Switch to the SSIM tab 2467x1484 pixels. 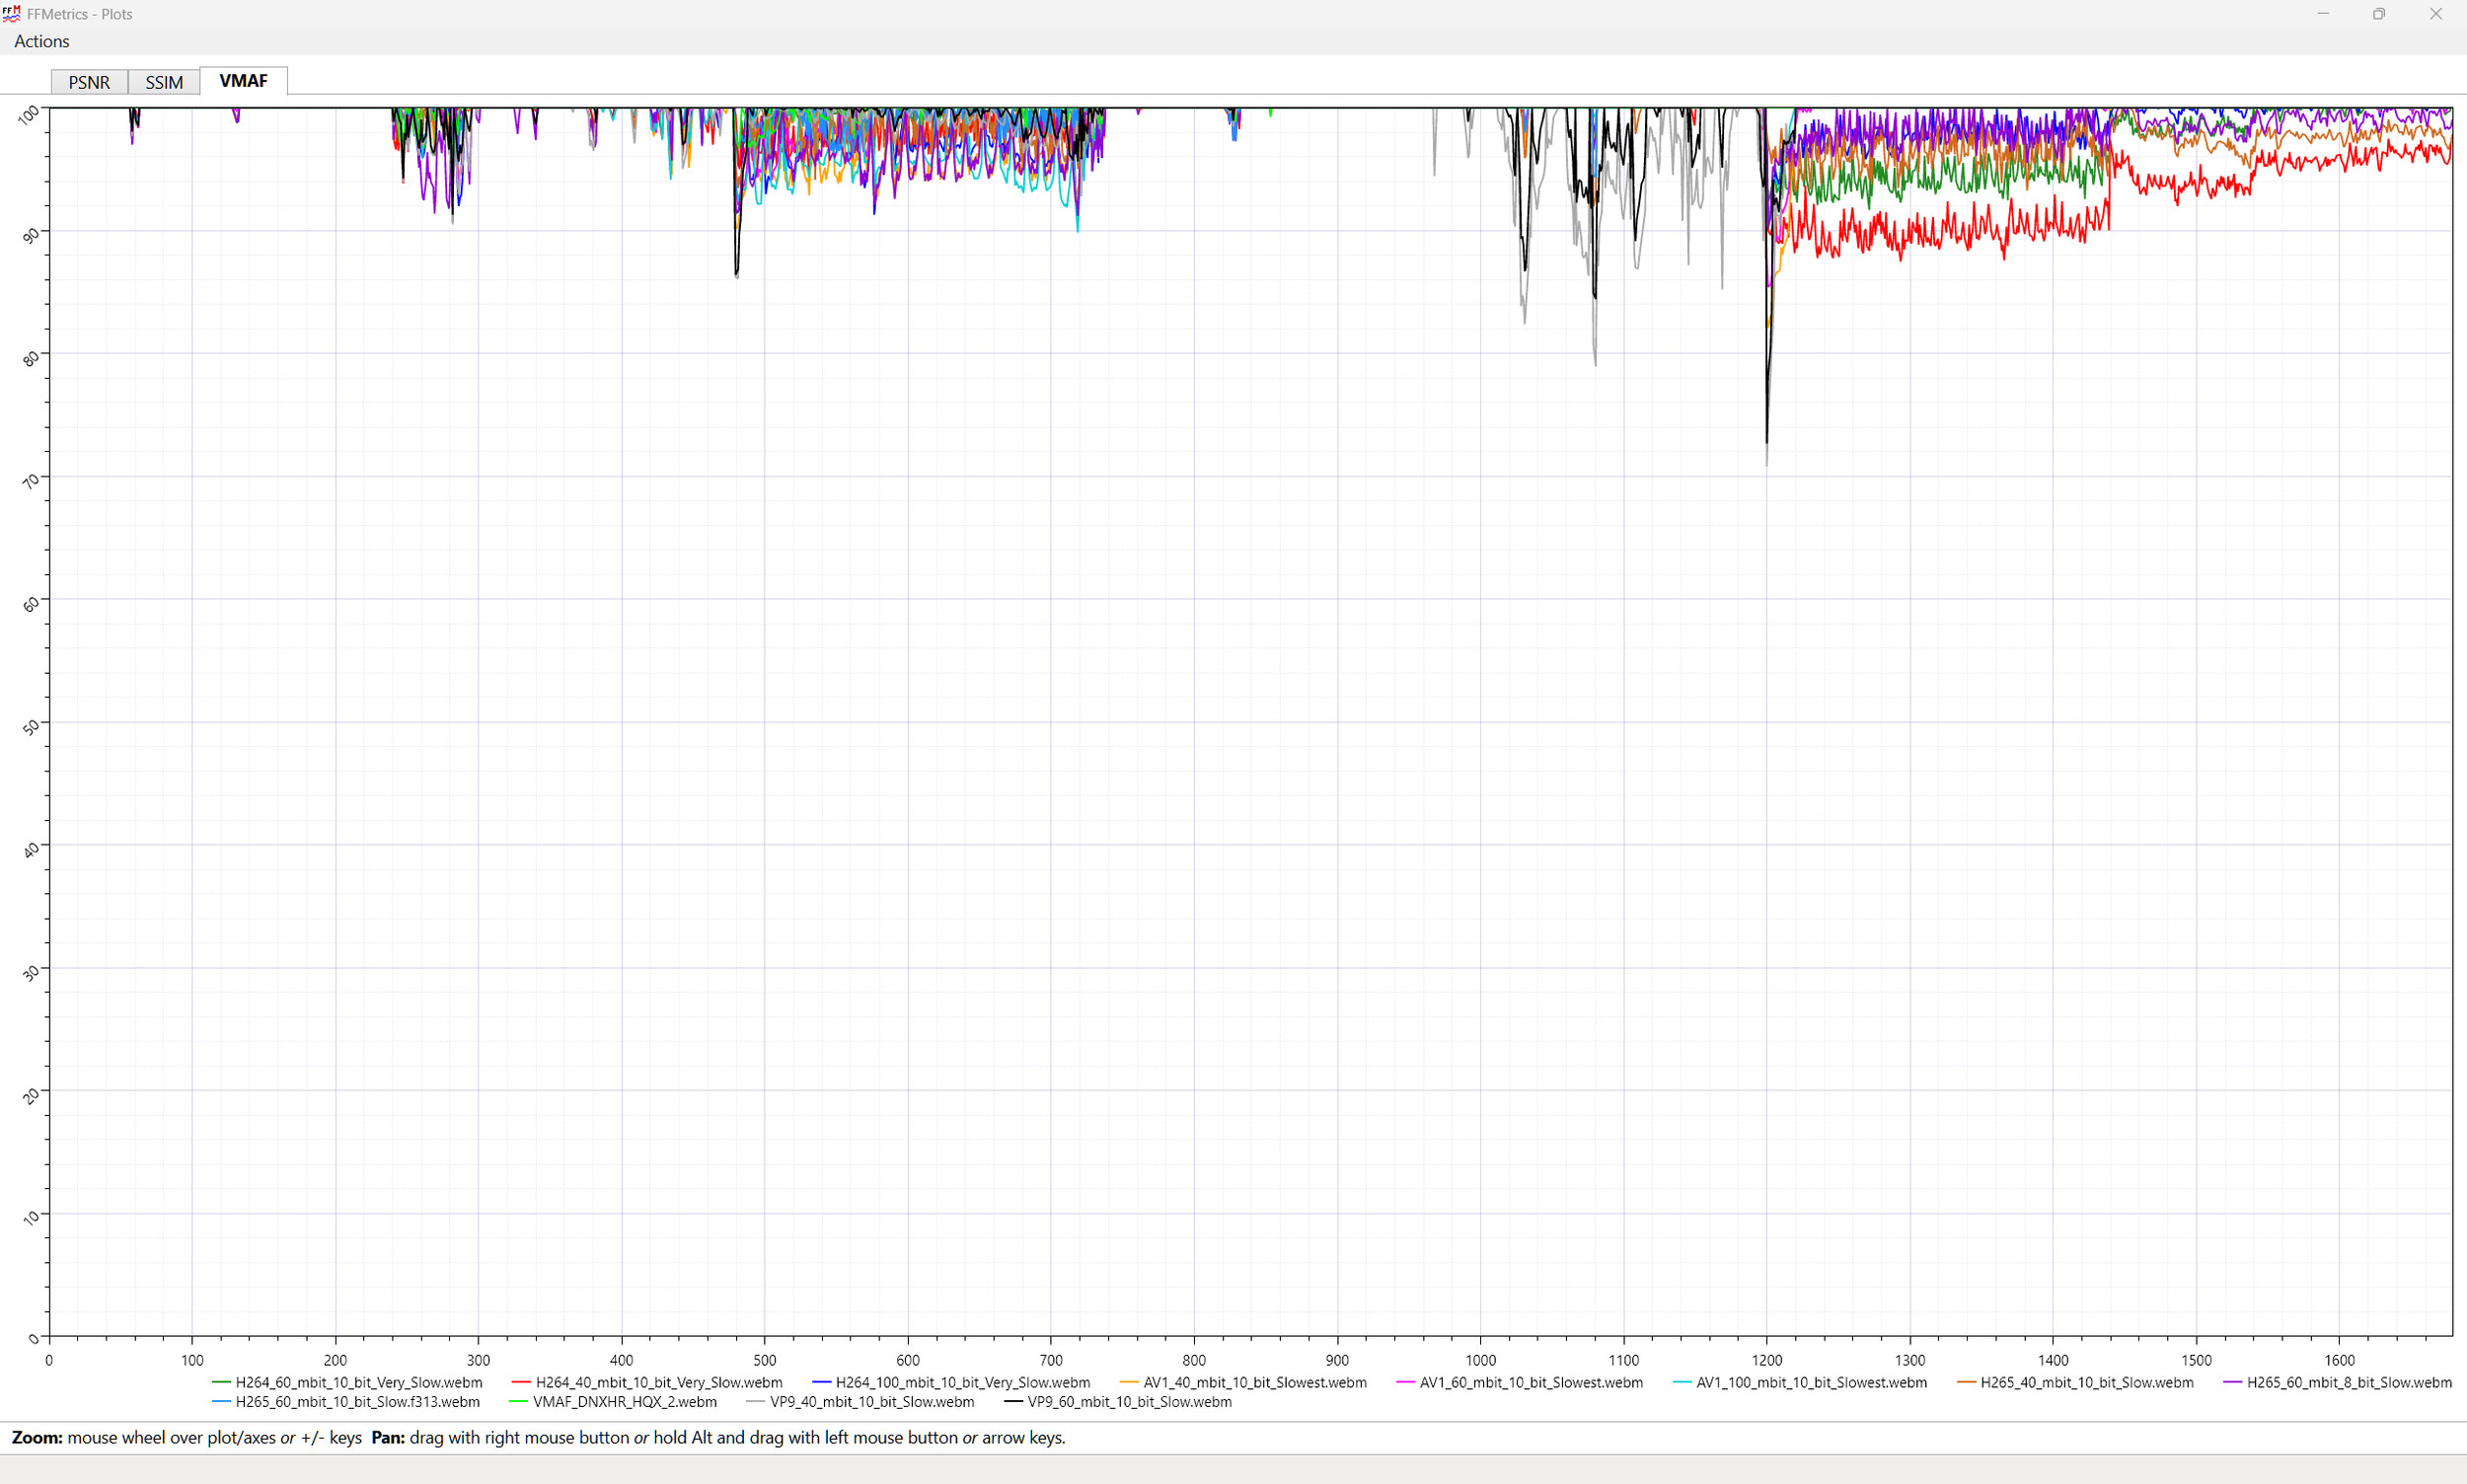(164, 82)
